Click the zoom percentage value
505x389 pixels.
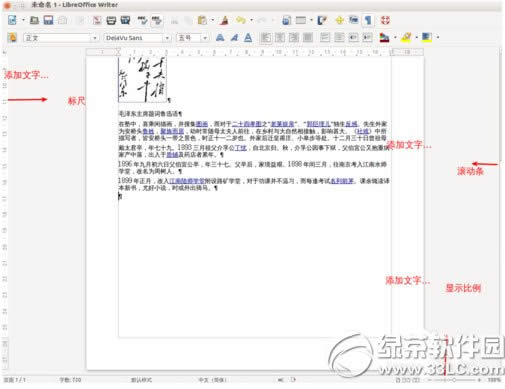click(494, 380)
